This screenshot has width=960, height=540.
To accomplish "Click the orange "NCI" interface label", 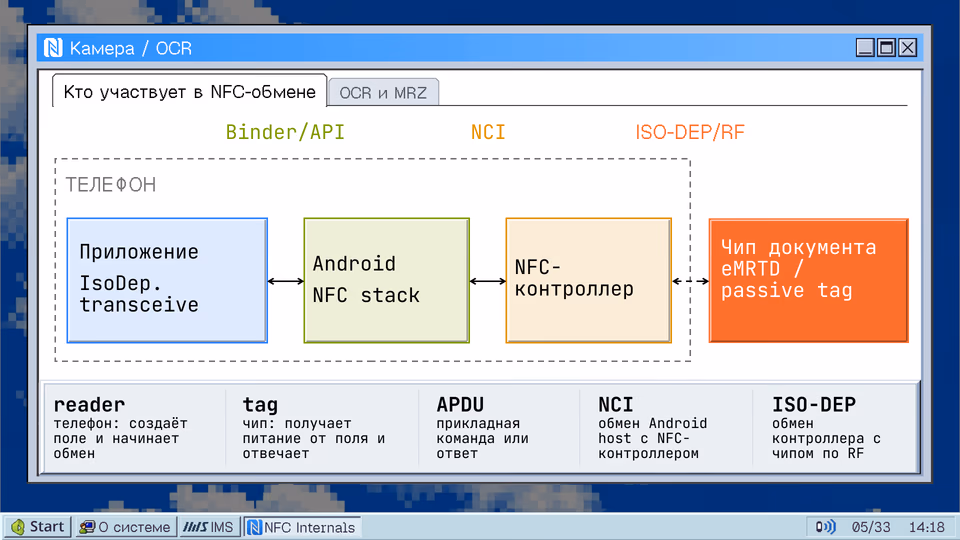I will (x=488, y=132).
